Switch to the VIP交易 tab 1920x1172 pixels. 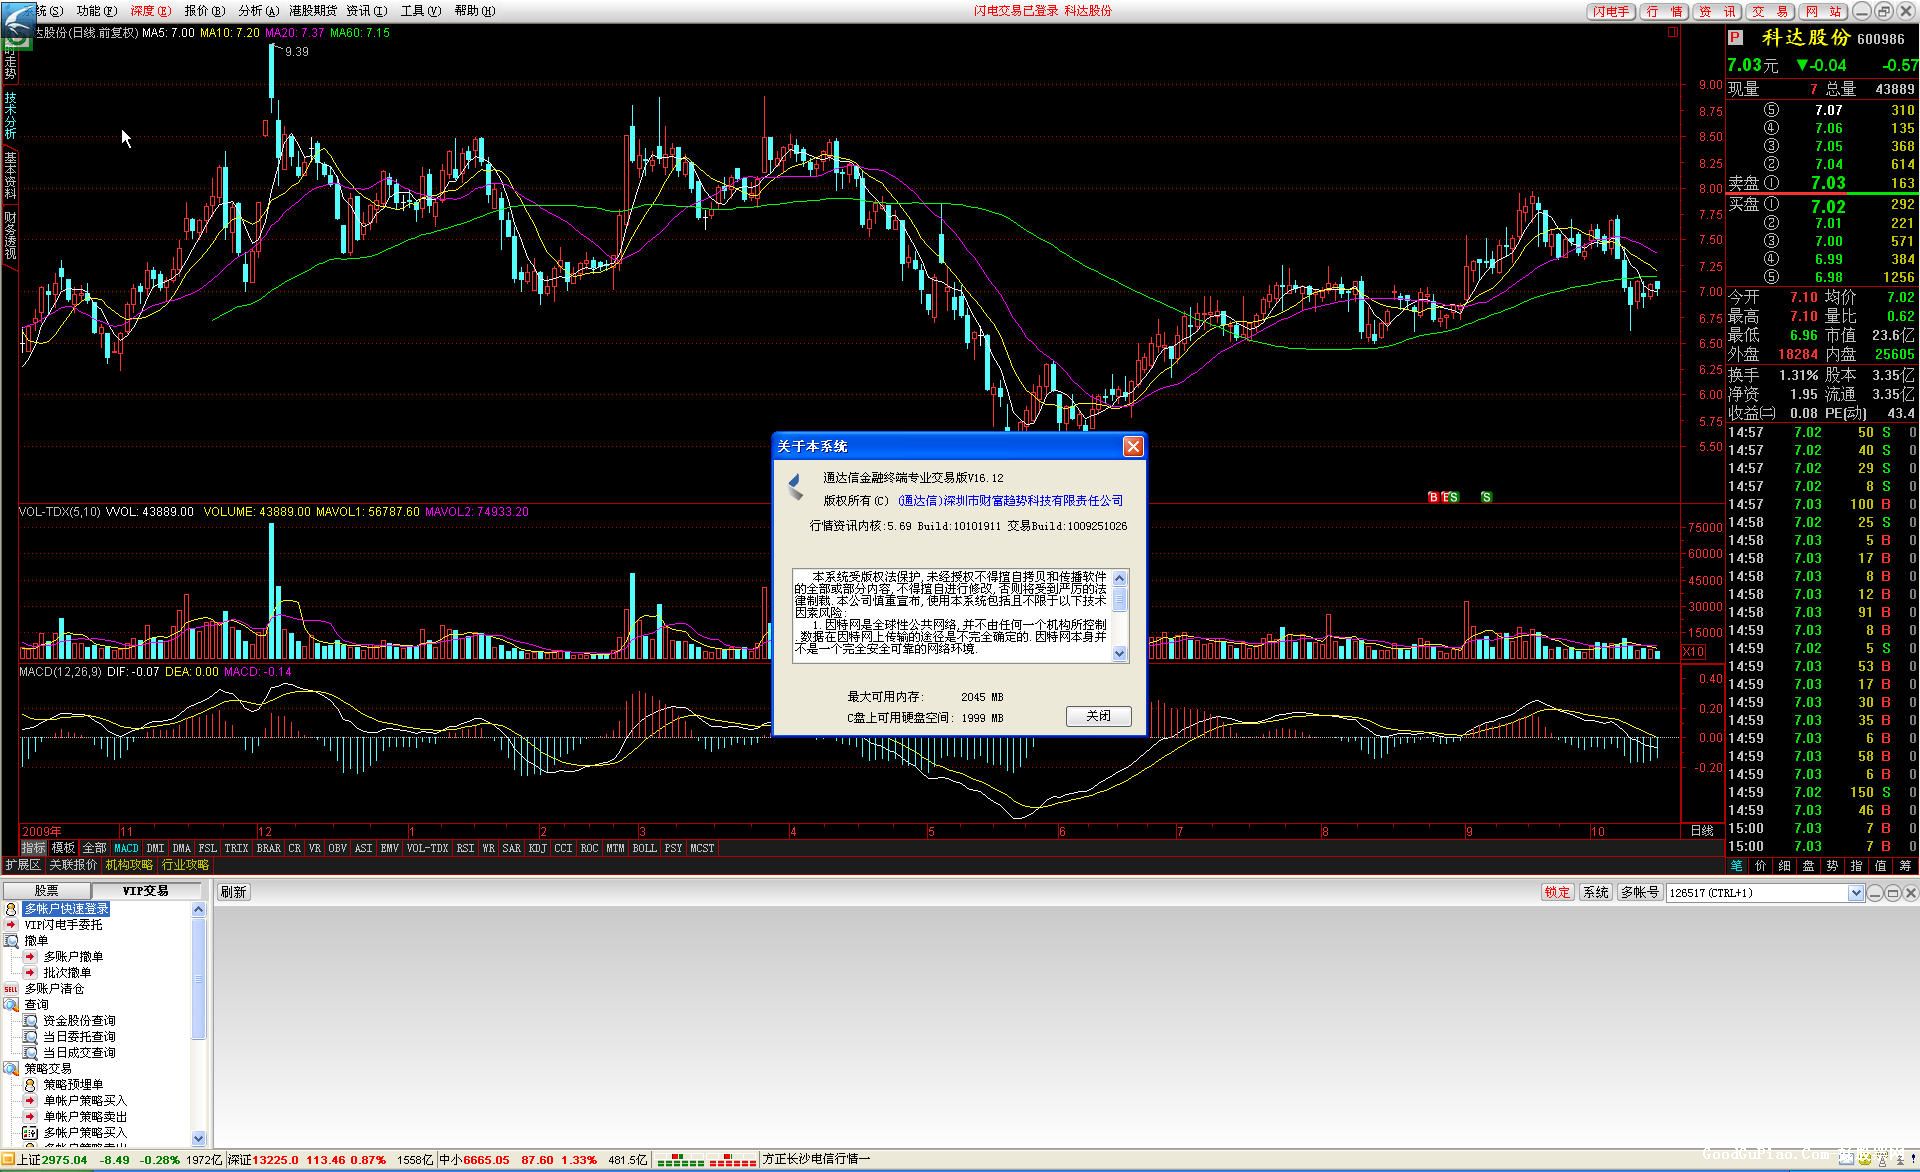146,890
